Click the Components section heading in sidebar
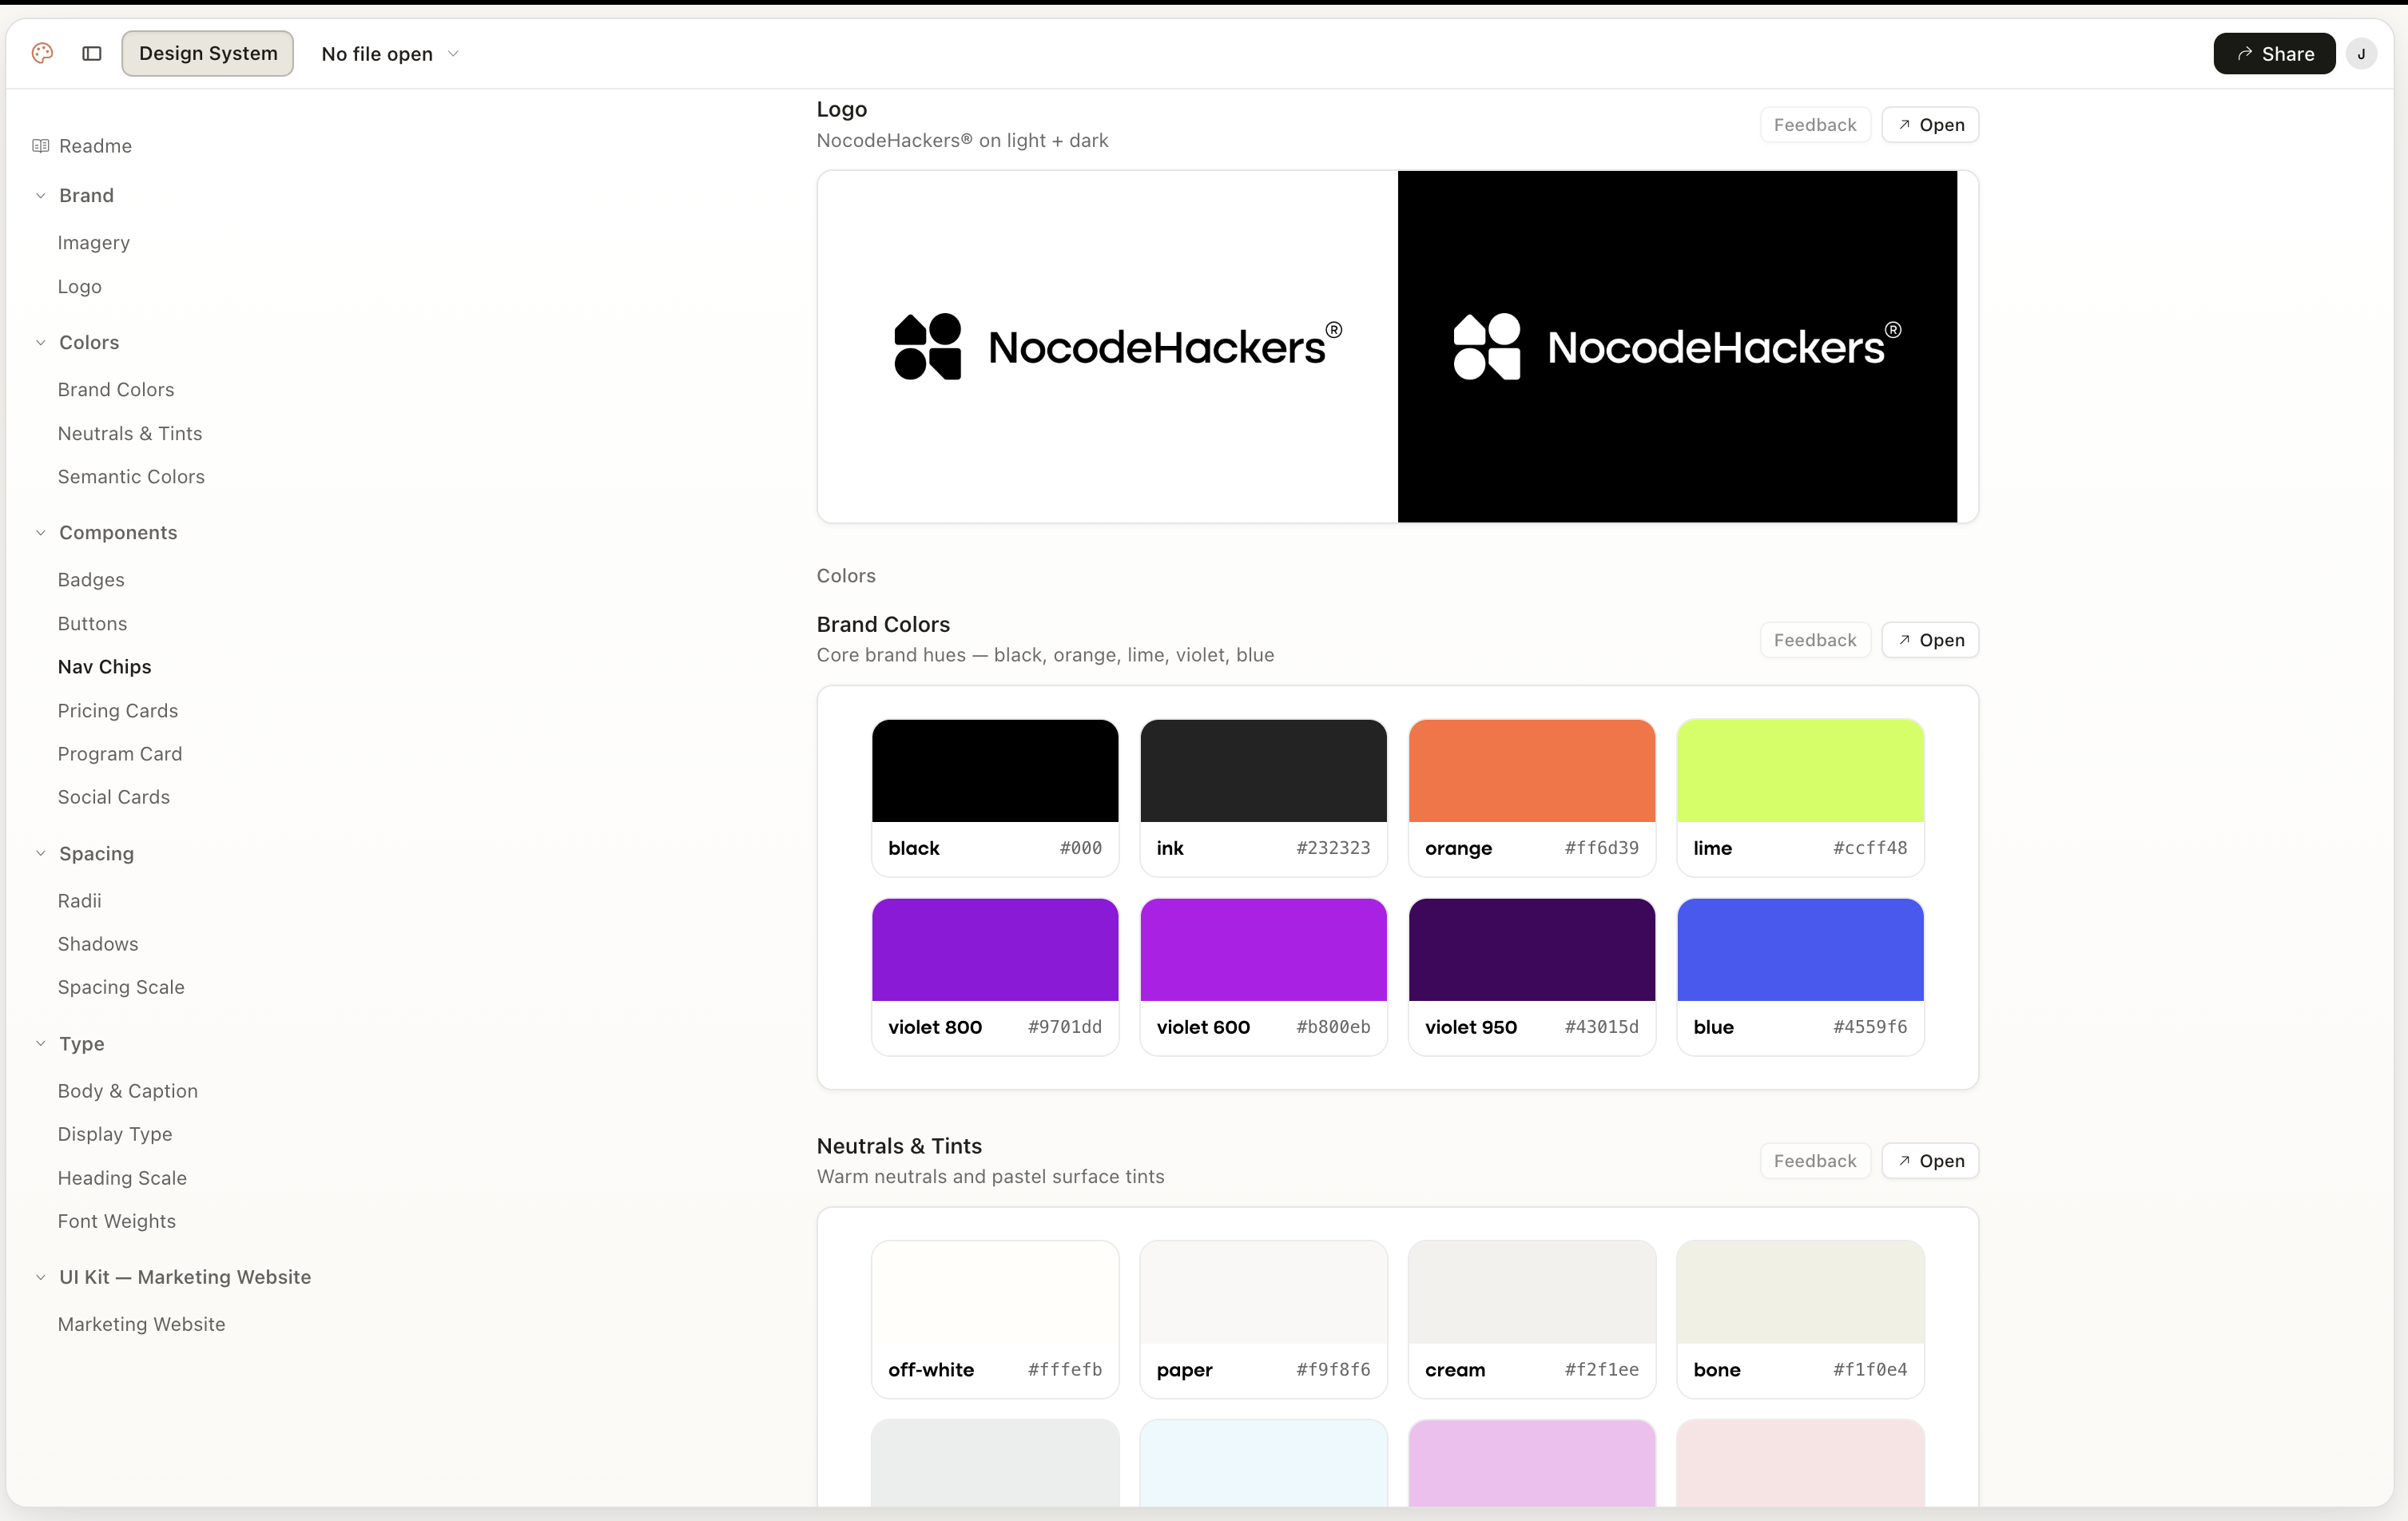The height and width of the screenshot is (1521, 2408). [118, 533]
